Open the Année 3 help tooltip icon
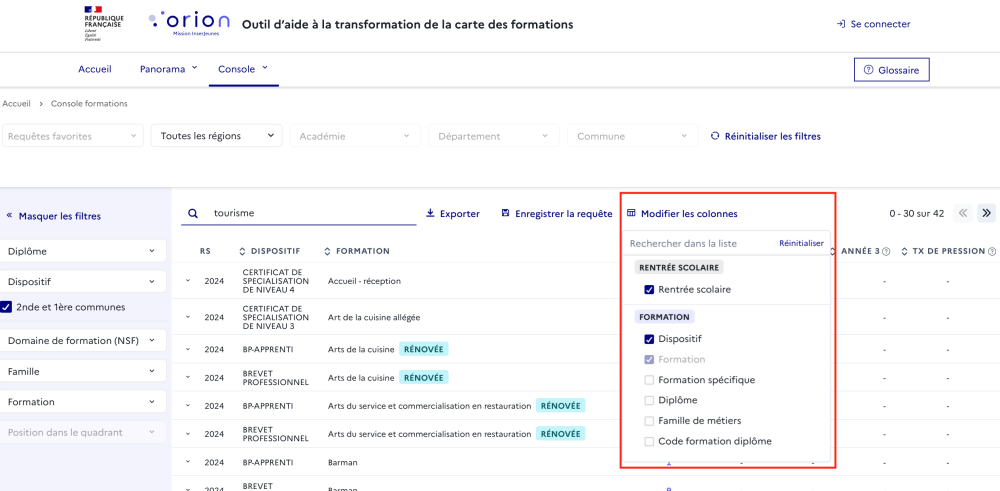The height and width of the screenshot is (491, 1000). pos(886,251)
